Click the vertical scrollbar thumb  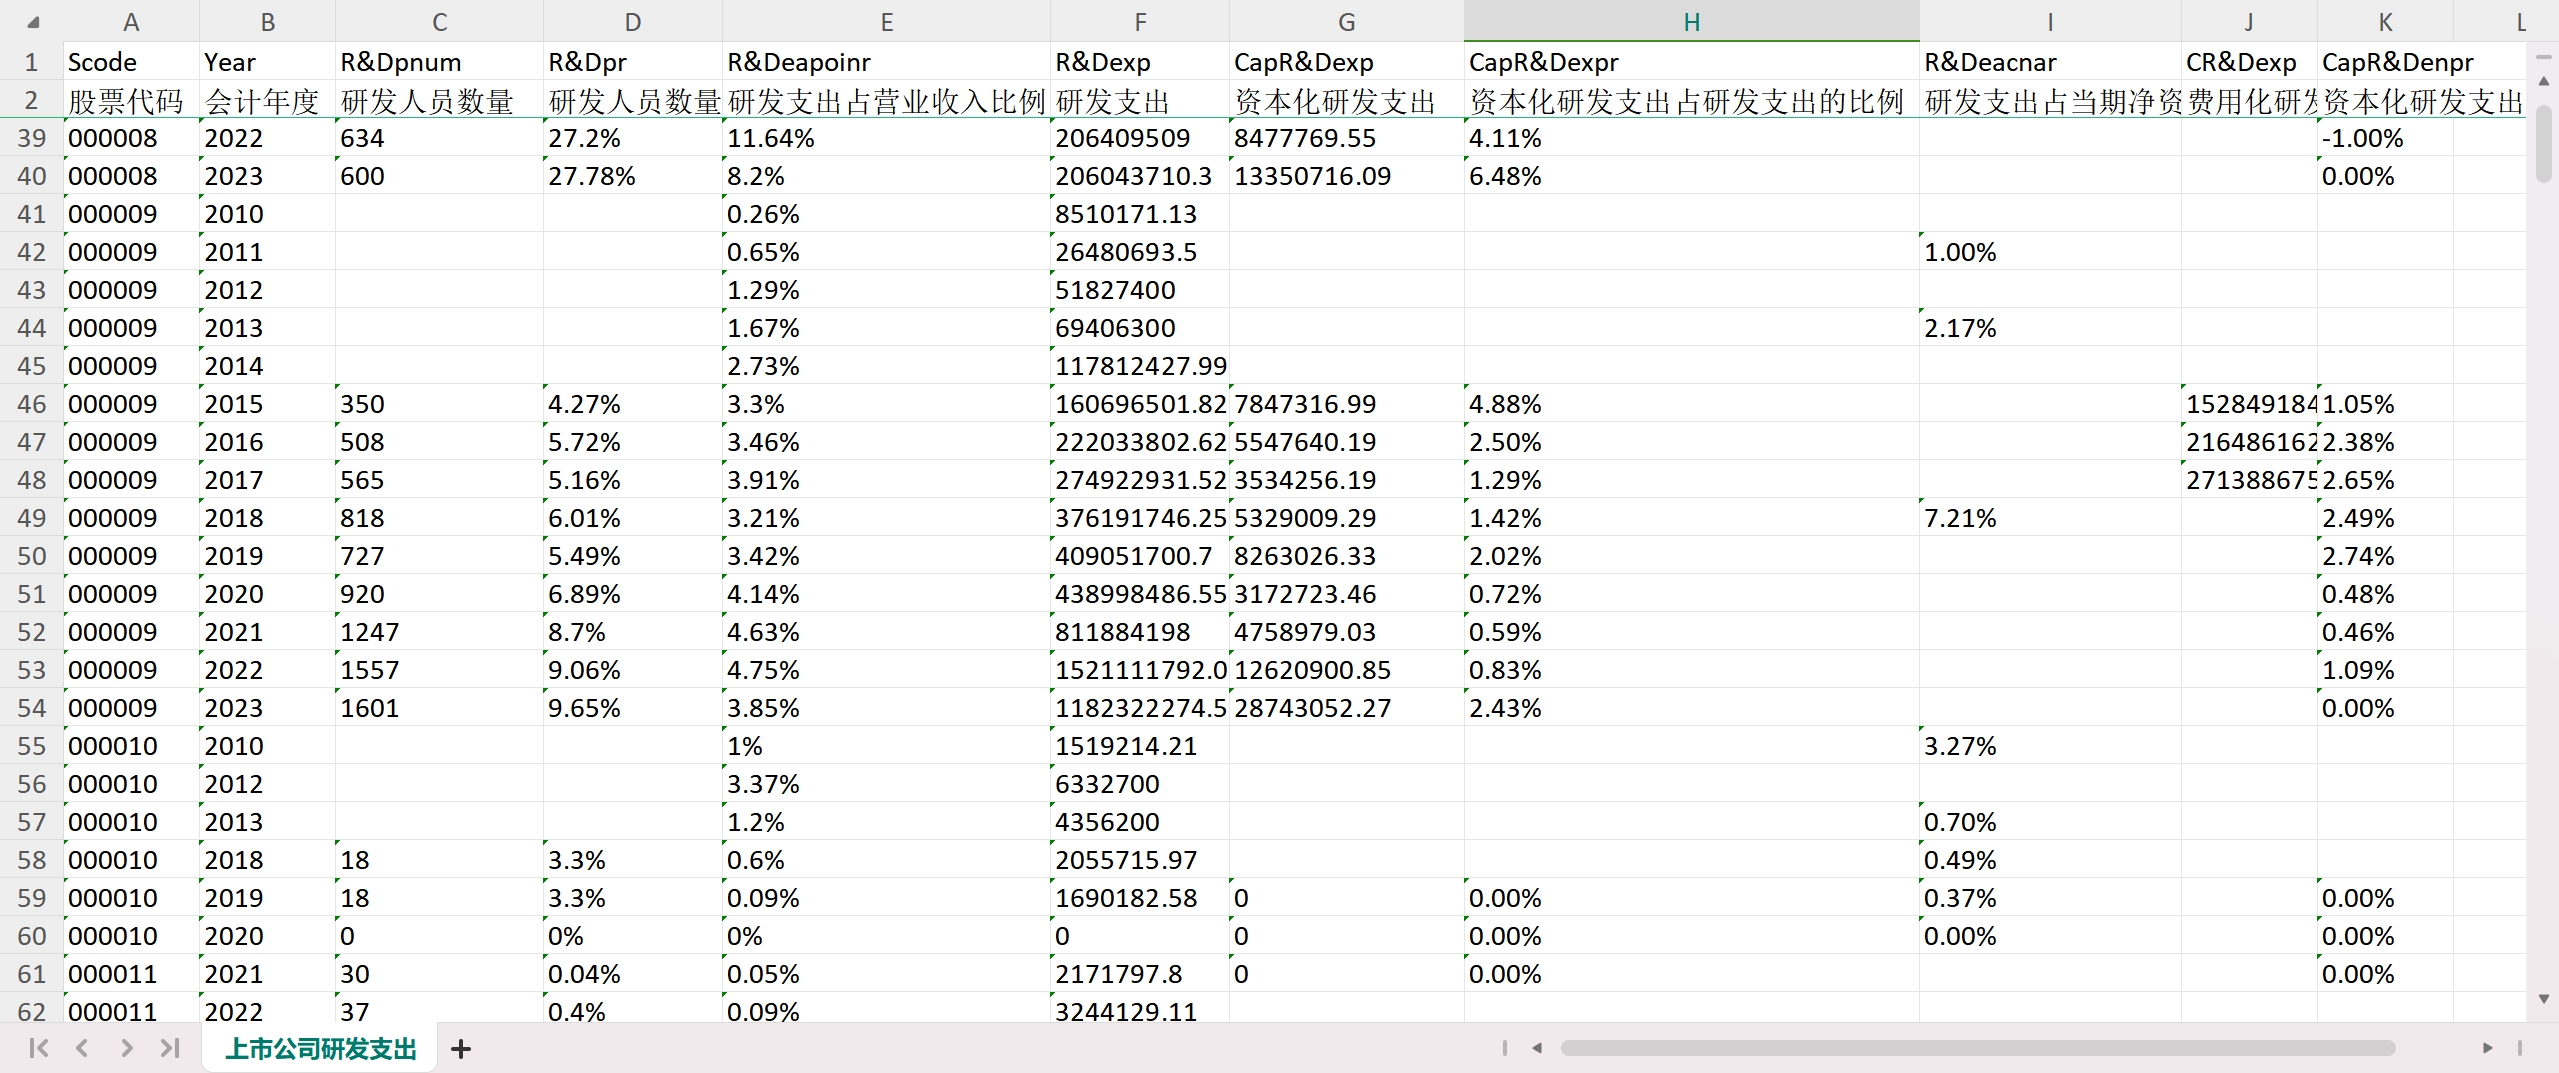pos(2544,138)
